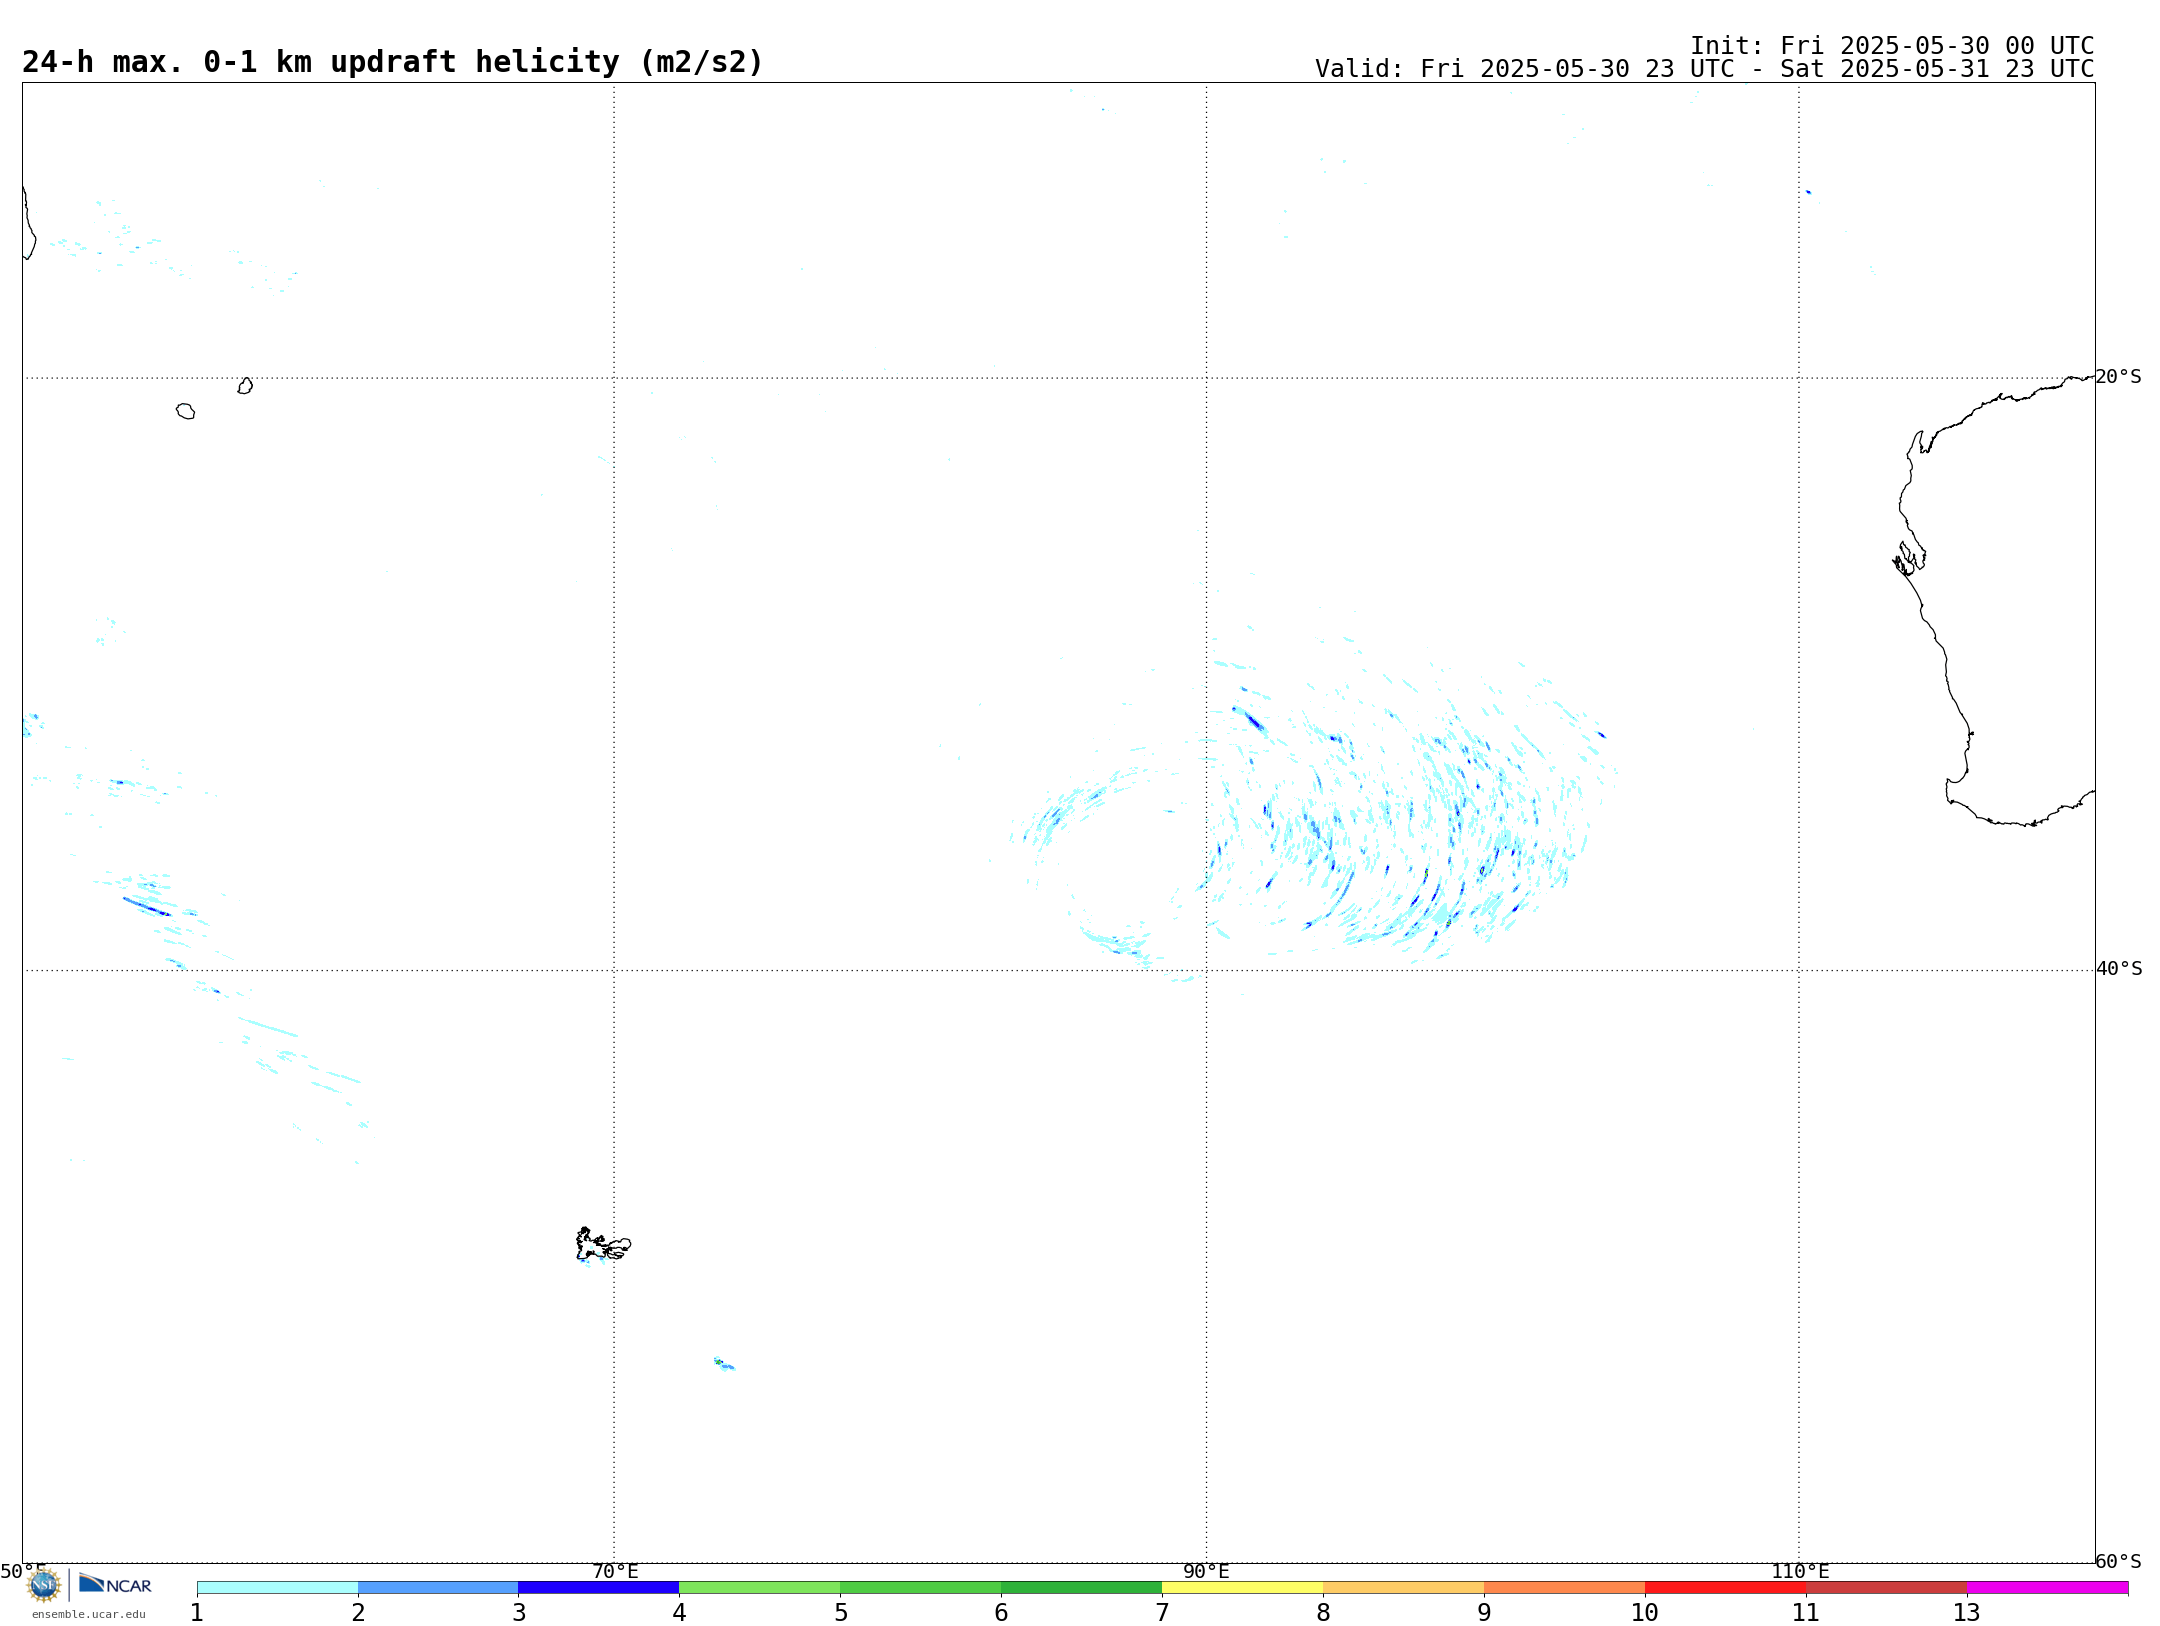Click the colorbar tick label 7
Screen dimensions: 2160x1626
tap(1162, 1613)
